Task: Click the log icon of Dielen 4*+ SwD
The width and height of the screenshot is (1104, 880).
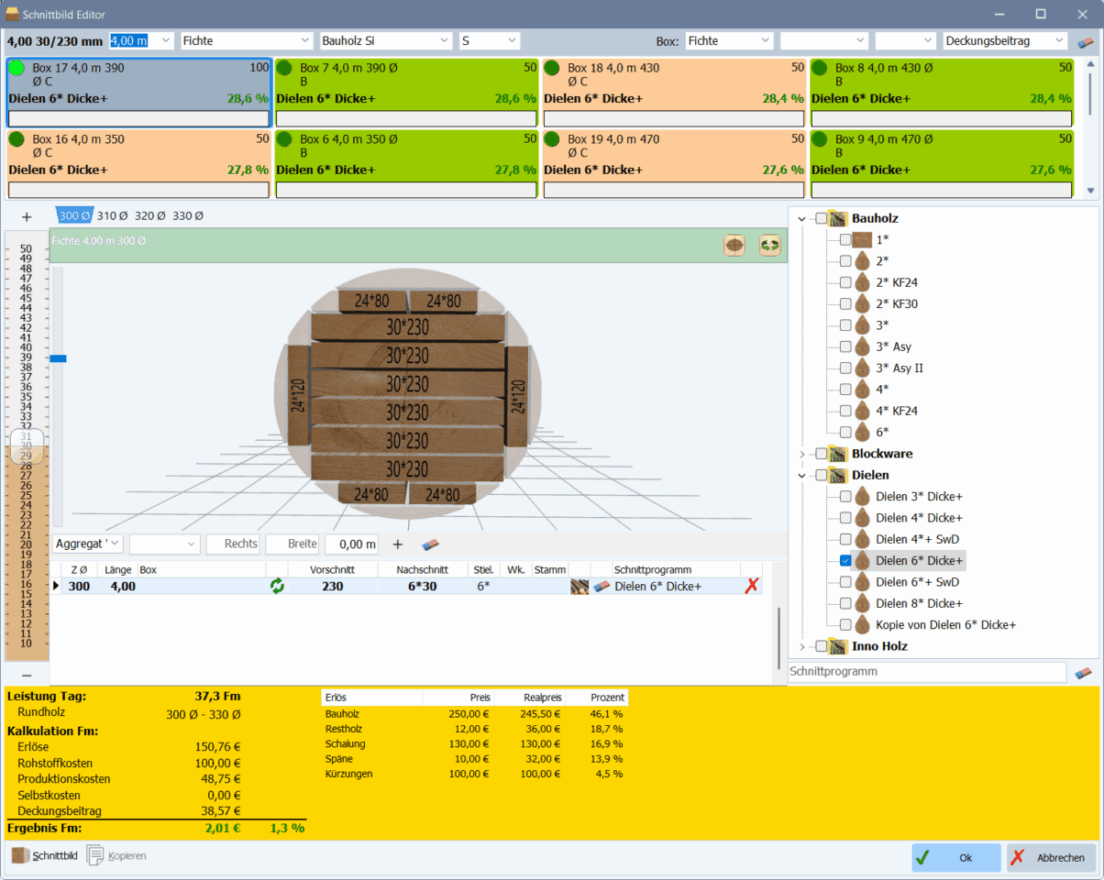Action: pyautogui.click(x=862, y=539)
